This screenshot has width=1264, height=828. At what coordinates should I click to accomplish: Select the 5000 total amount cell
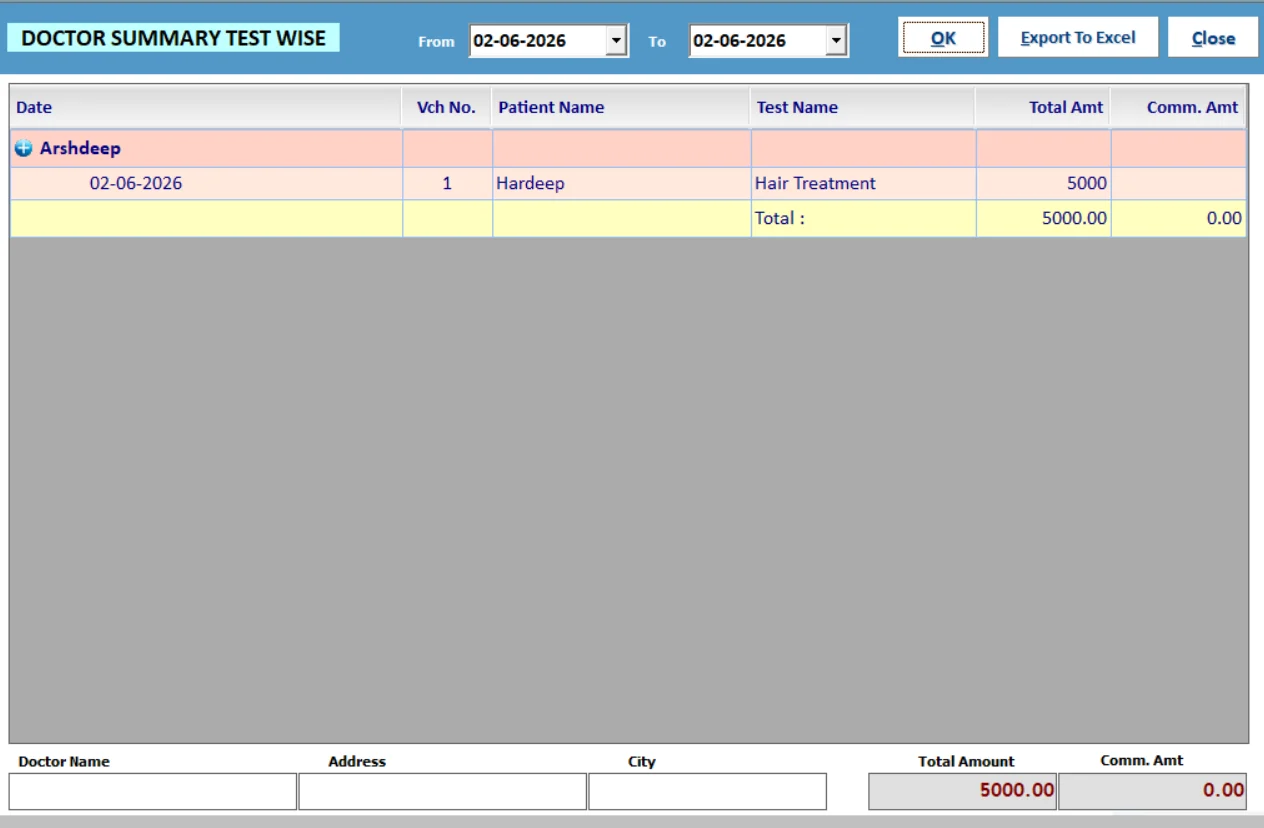[x=1043, y=183]
